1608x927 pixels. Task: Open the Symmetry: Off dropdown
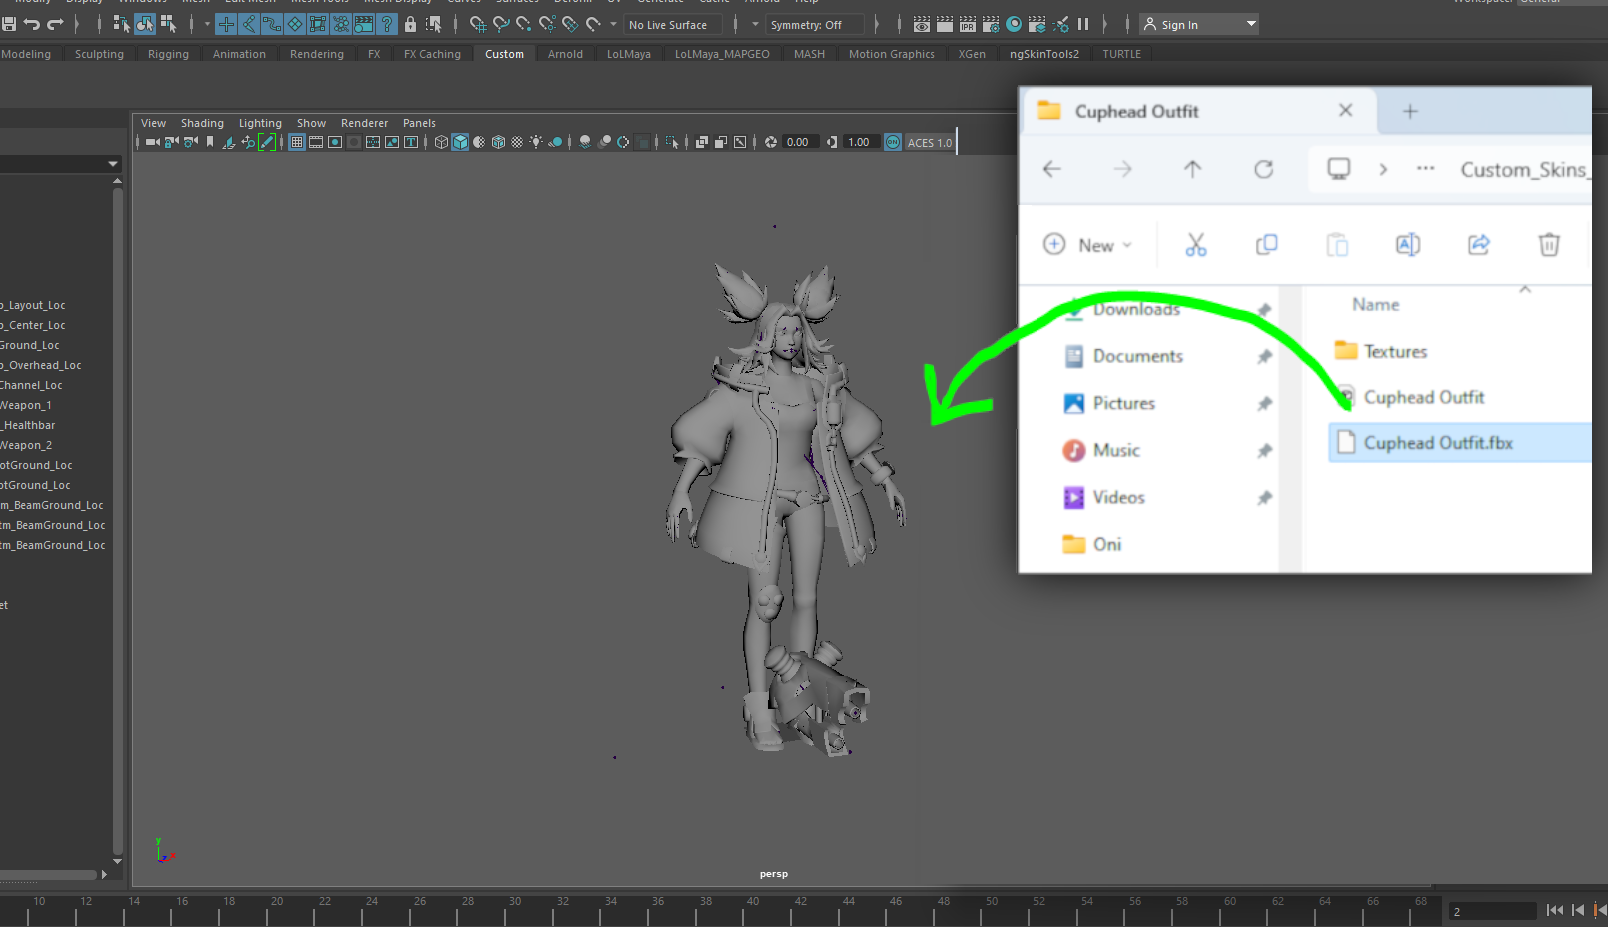click(813, 24)
